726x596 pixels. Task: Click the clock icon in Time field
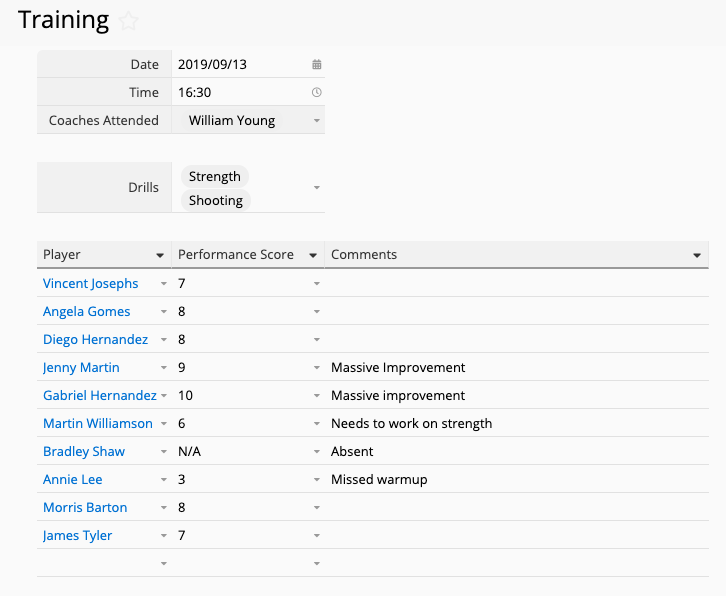coord(317,93)
